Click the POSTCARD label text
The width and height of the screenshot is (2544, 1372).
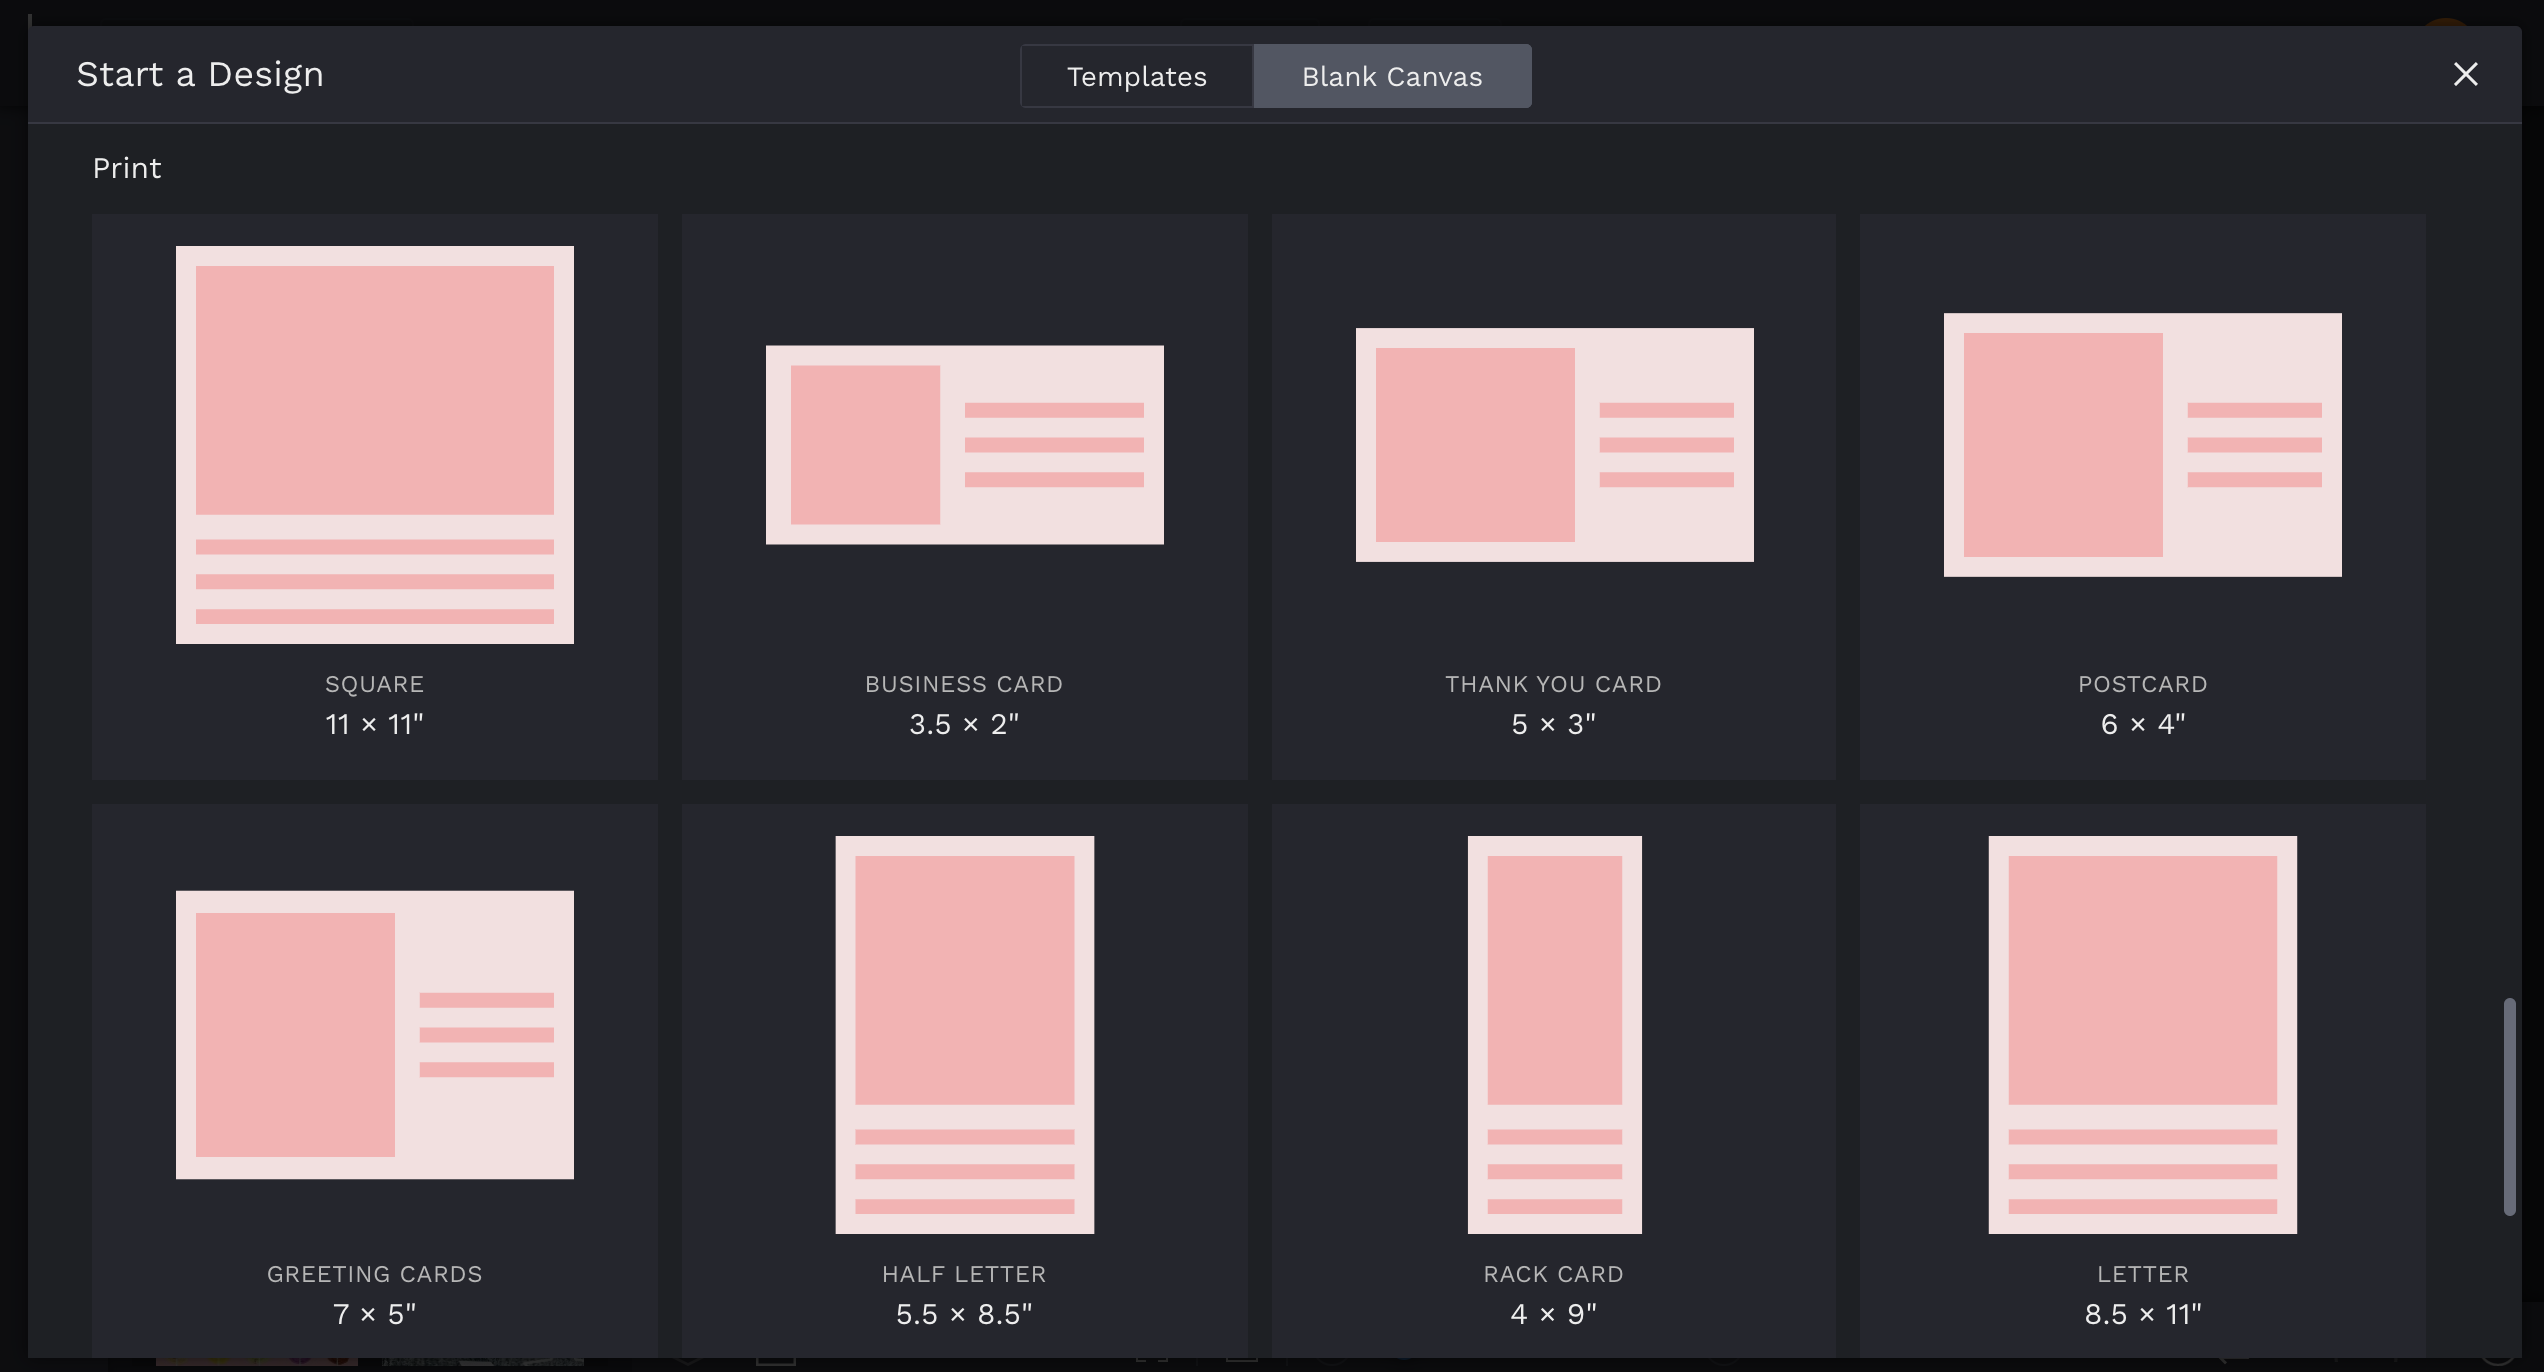[2143, 684]
